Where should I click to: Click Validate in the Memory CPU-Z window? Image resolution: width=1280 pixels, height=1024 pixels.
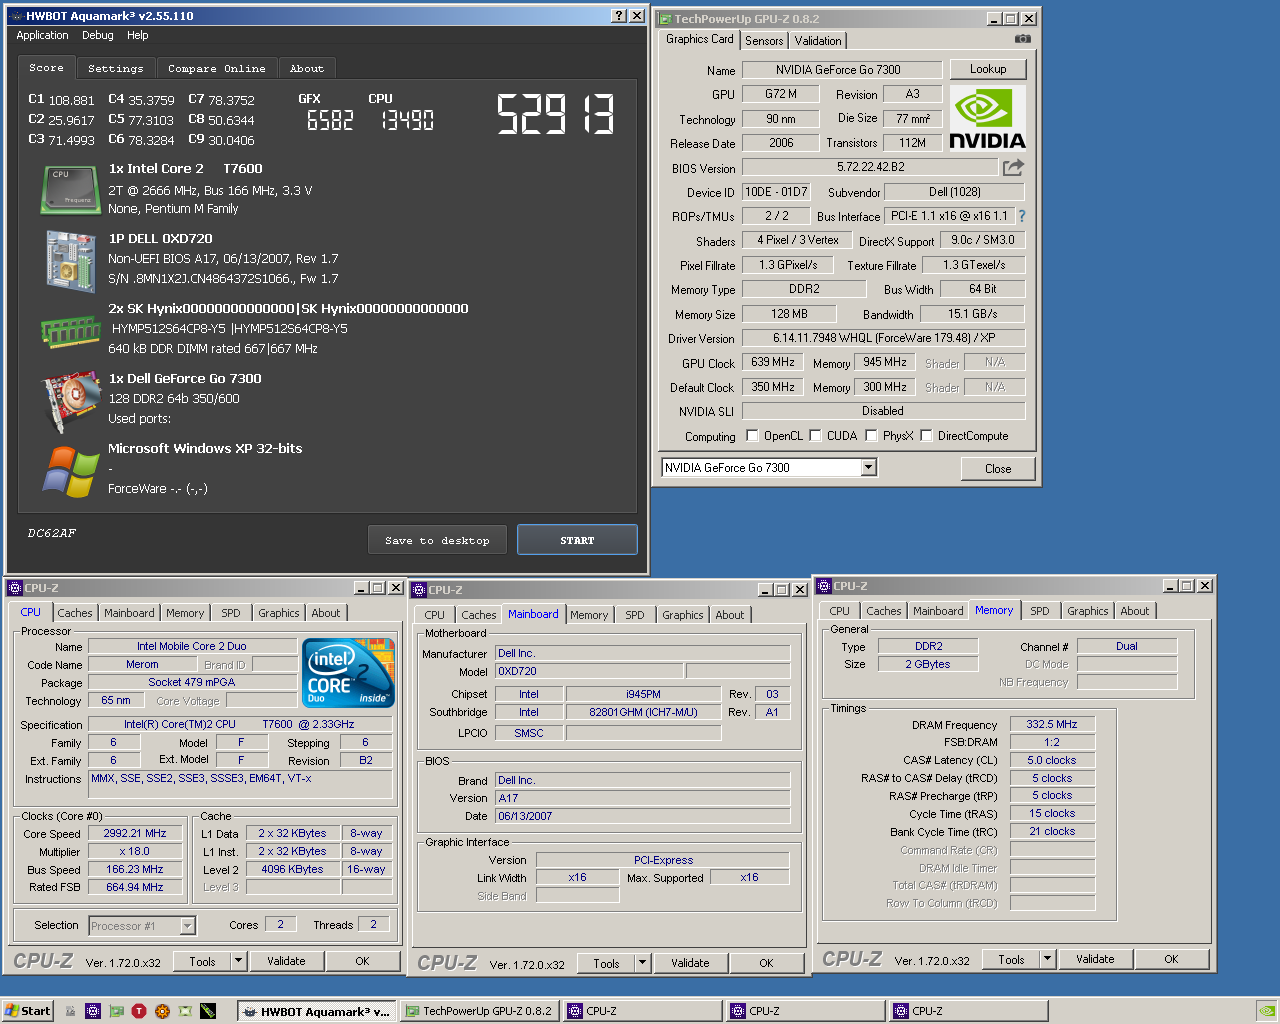(1095, 959)
